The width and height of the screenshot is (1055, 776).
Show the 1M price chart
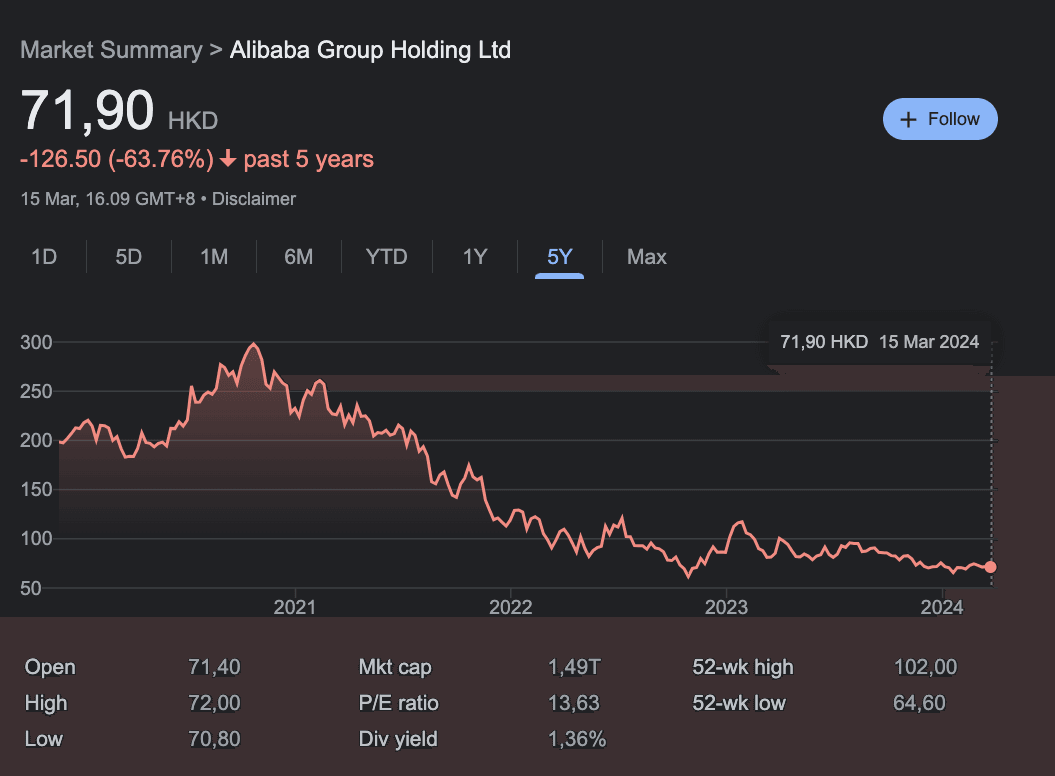tap(214, 257)
